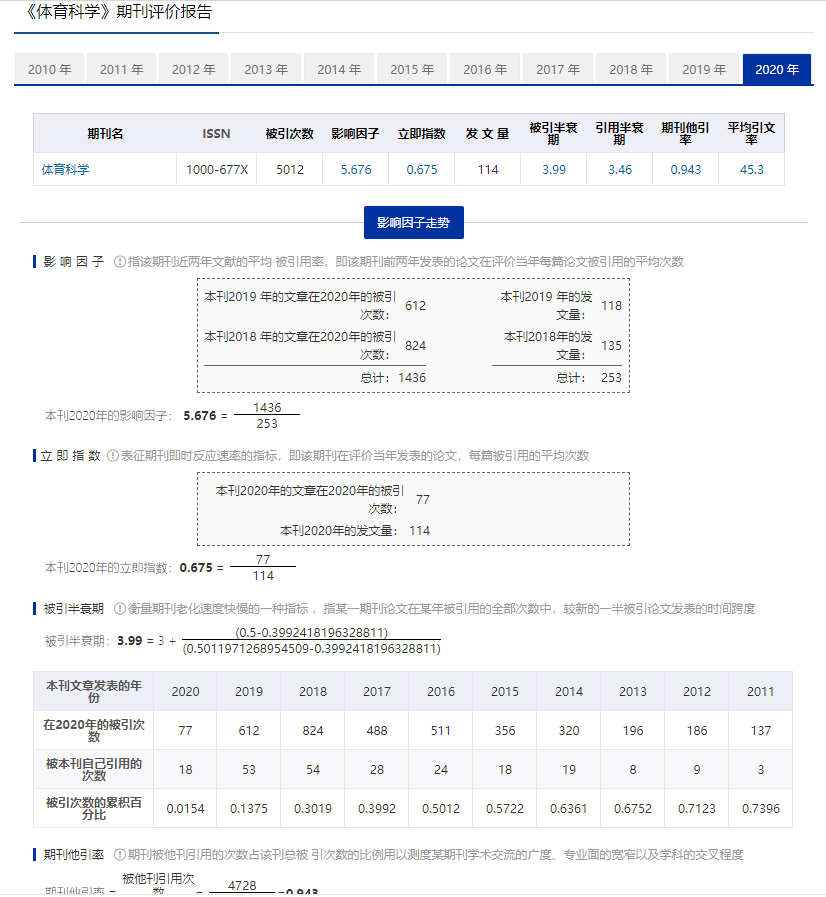826x897 pixels.
Task: Click the 5.676 impact factor value link
Action: (356, 170)
